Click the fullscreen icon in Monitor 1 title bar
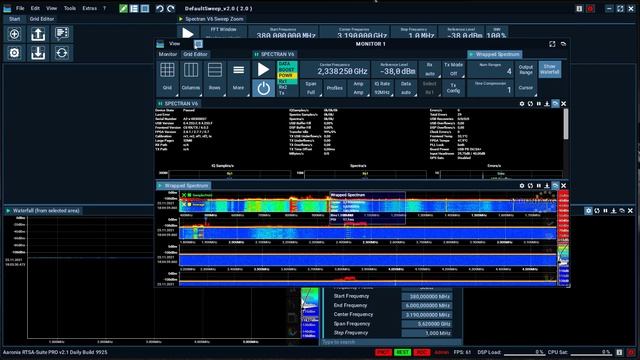 coord(552,44)
